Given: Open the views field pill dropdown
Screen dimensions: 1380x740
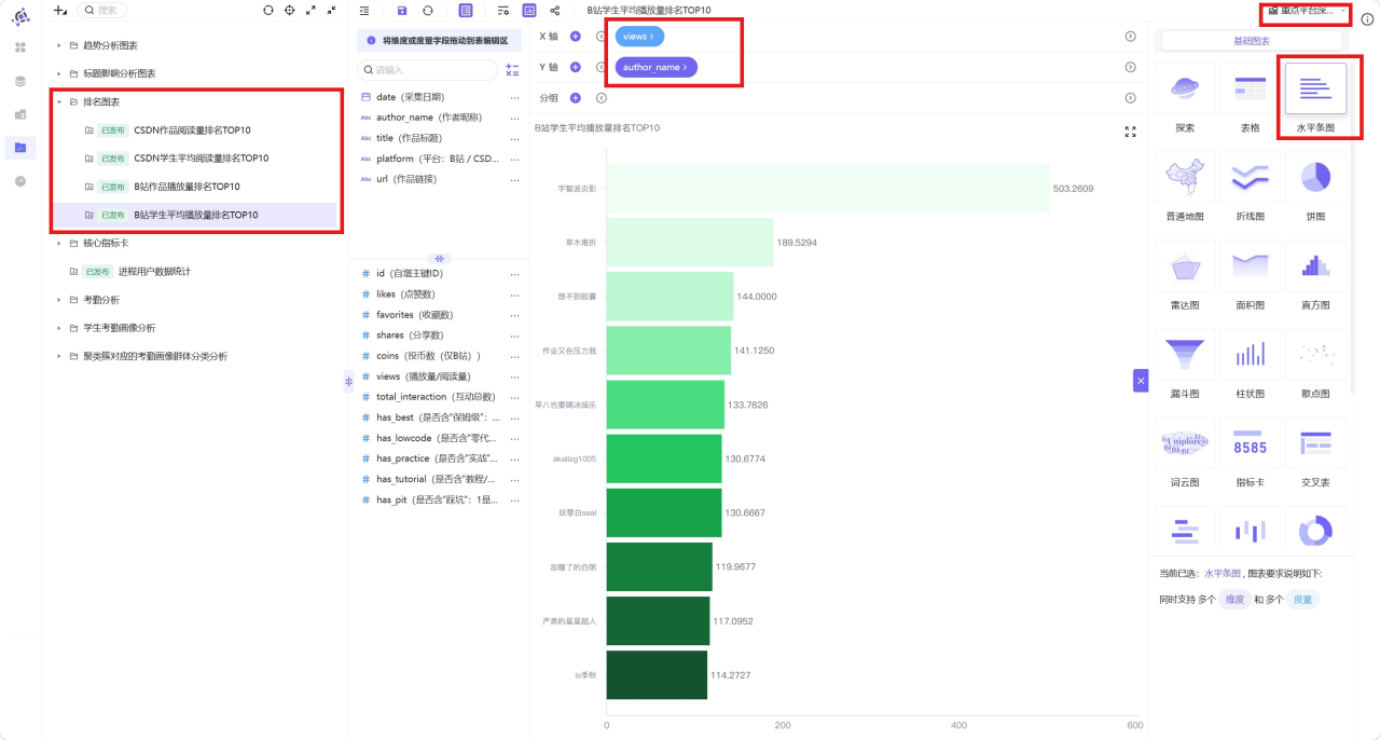Looking at the screenshot, I should [639, 36].
